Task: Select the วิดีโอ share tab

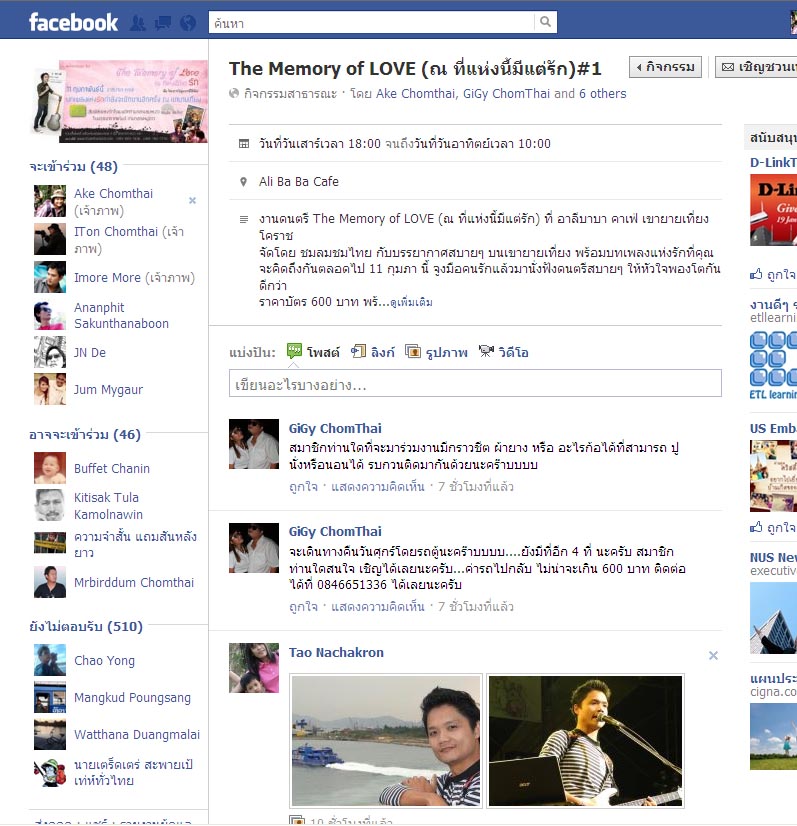Action: [513, 352]
